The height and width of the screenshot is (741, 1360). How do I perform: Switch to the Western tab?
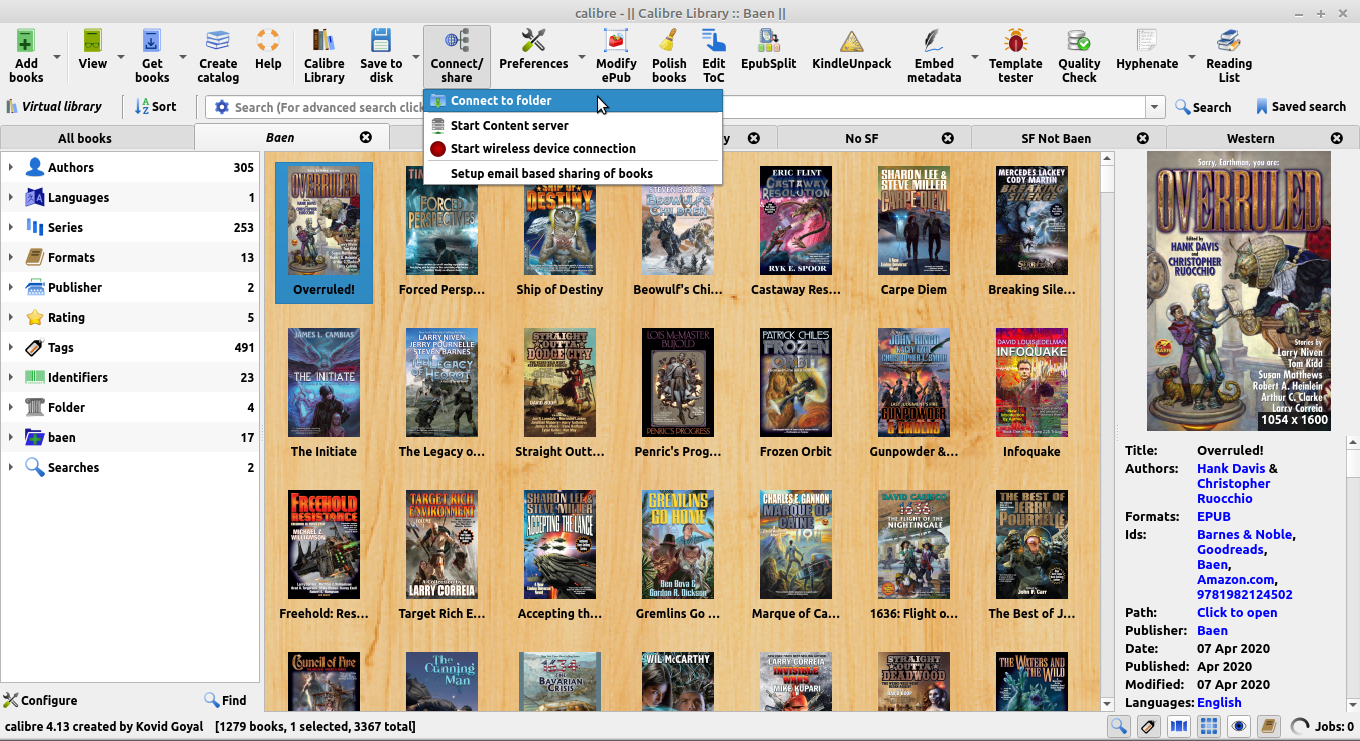coord(1251,138)
